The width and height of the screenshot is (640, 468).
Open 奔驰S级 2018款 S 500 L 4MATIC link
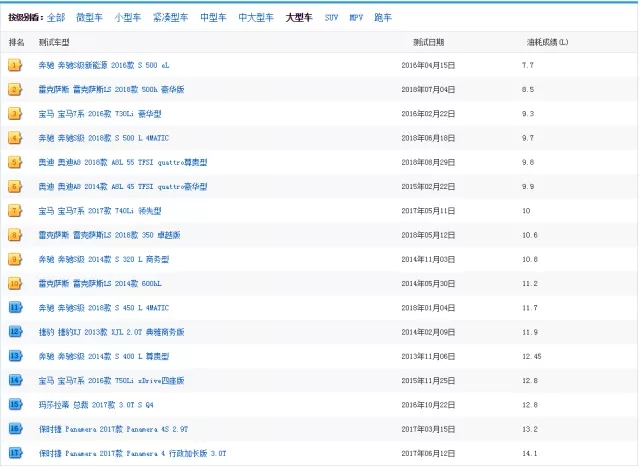(x=104, y=138)
